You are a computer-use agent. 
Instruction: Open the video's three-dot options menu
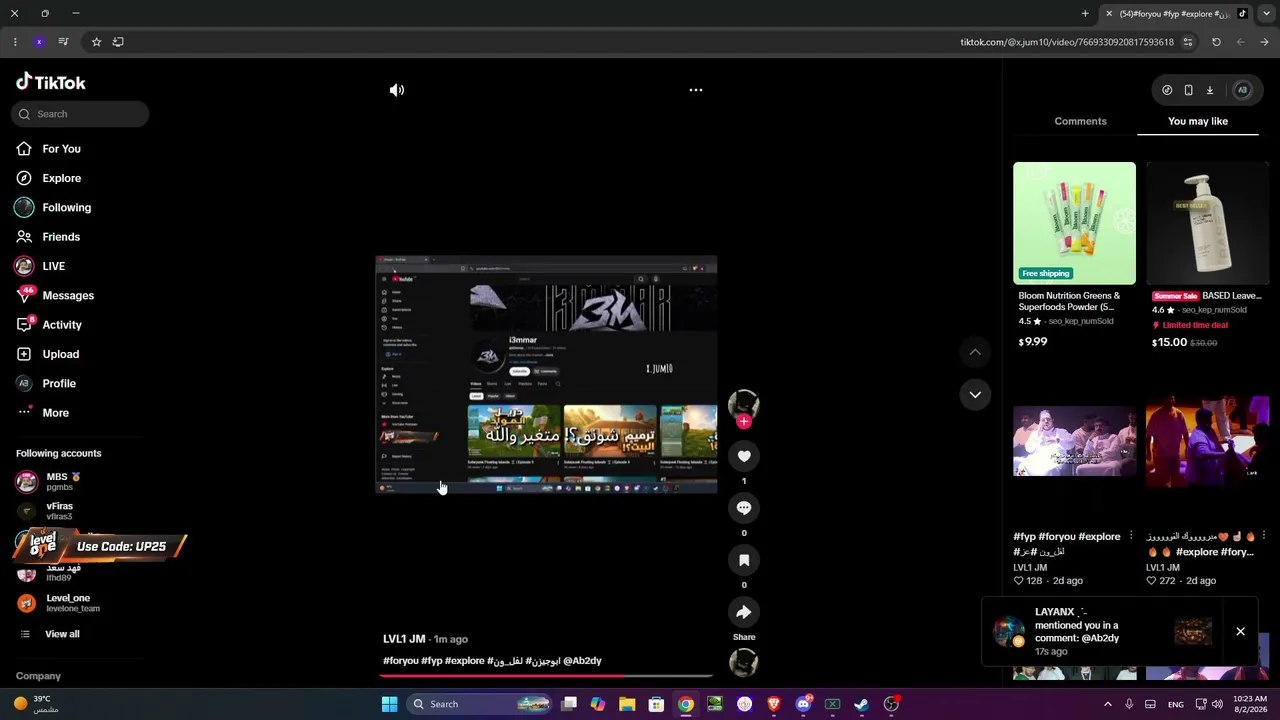tap(696, 90)
